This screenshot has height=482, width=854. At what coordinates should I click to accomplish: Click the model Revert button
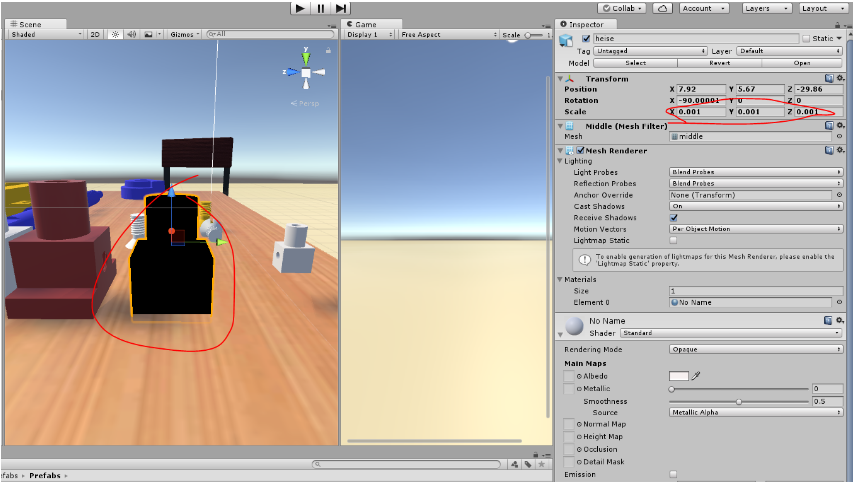pyautogui.click(x=719, y=63)
